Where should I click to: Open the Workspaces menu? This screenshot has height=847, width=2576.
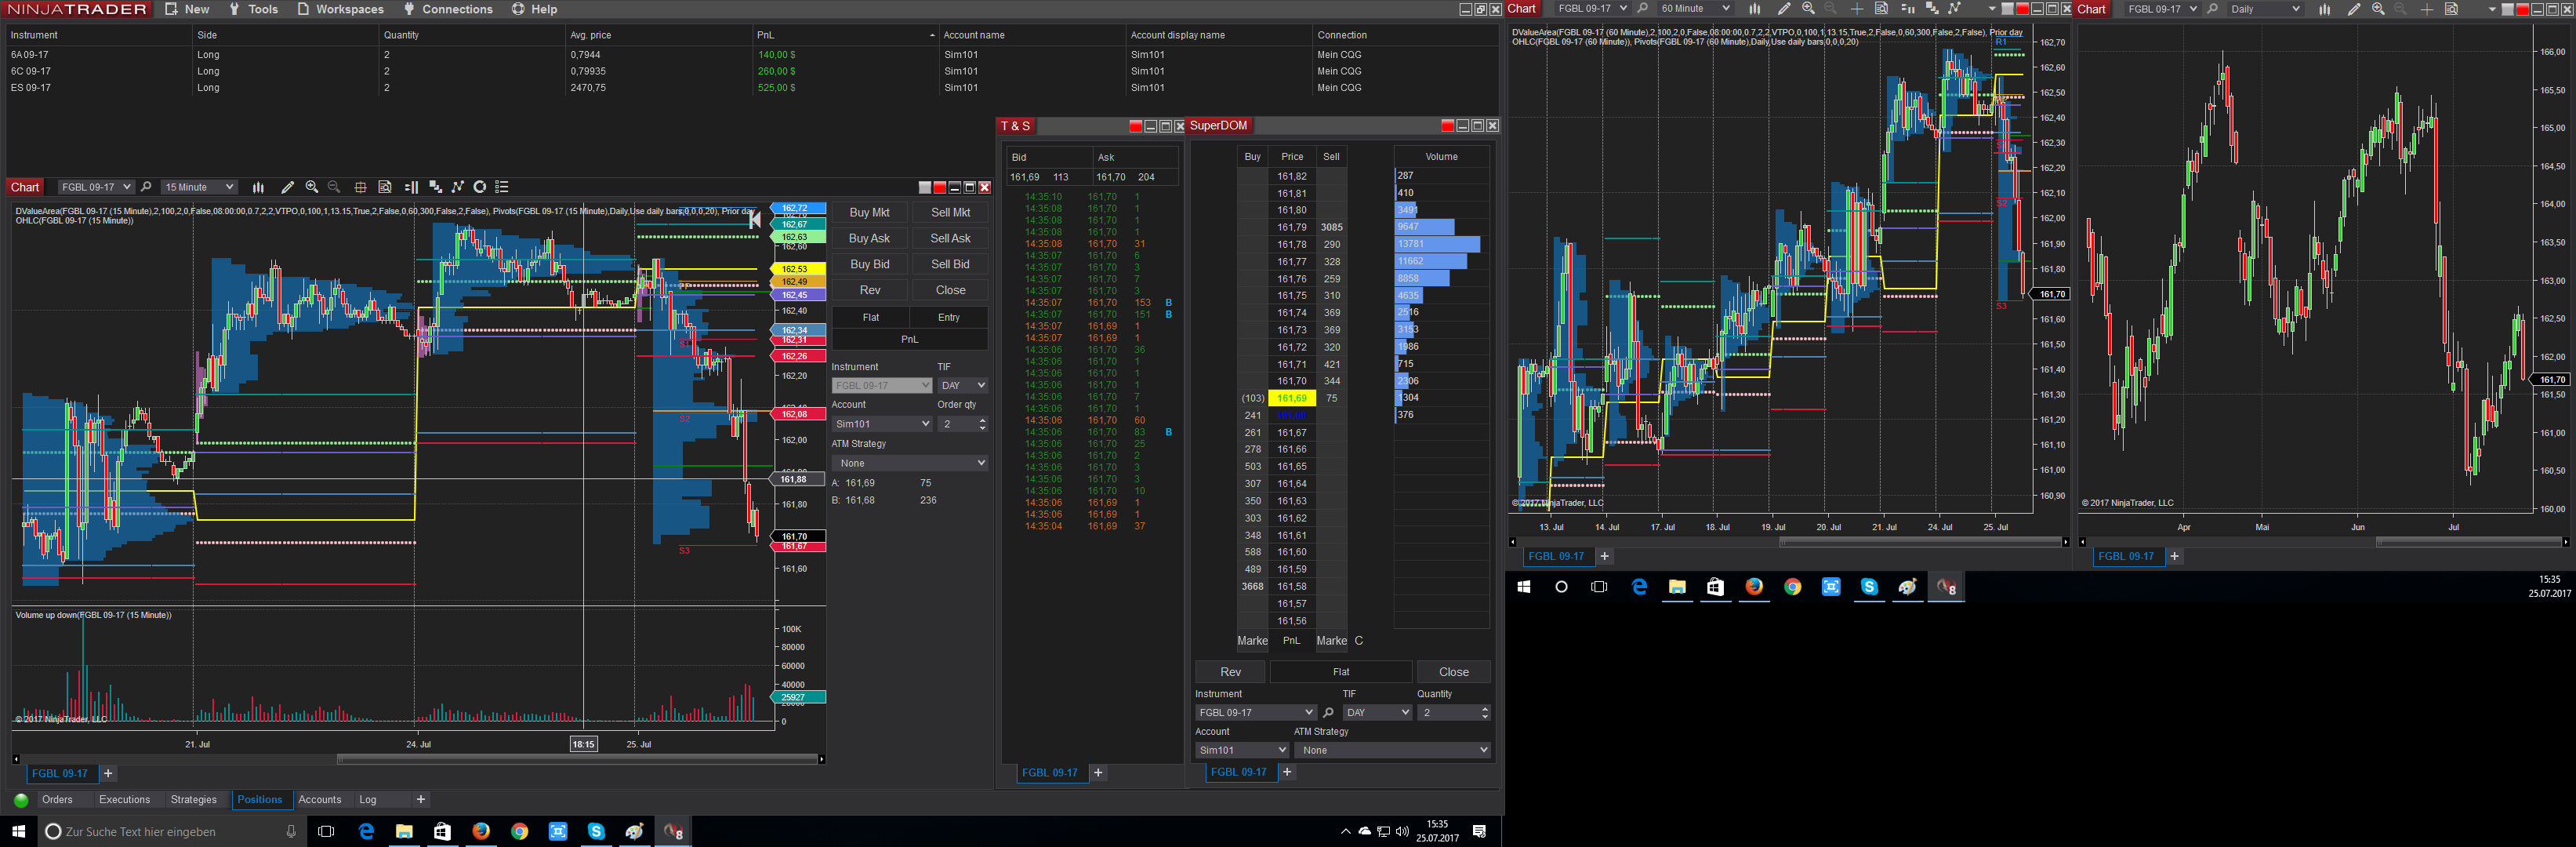coord(340,9)
